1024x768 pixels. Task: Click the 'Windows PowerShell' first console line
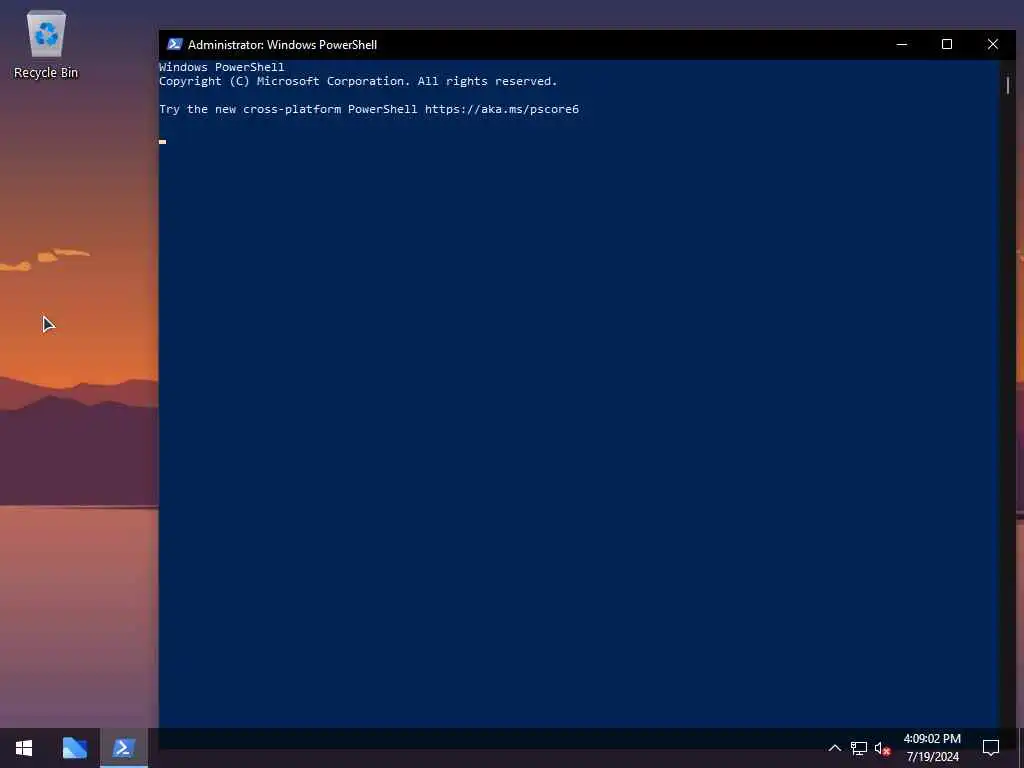[x=222, y=67]
